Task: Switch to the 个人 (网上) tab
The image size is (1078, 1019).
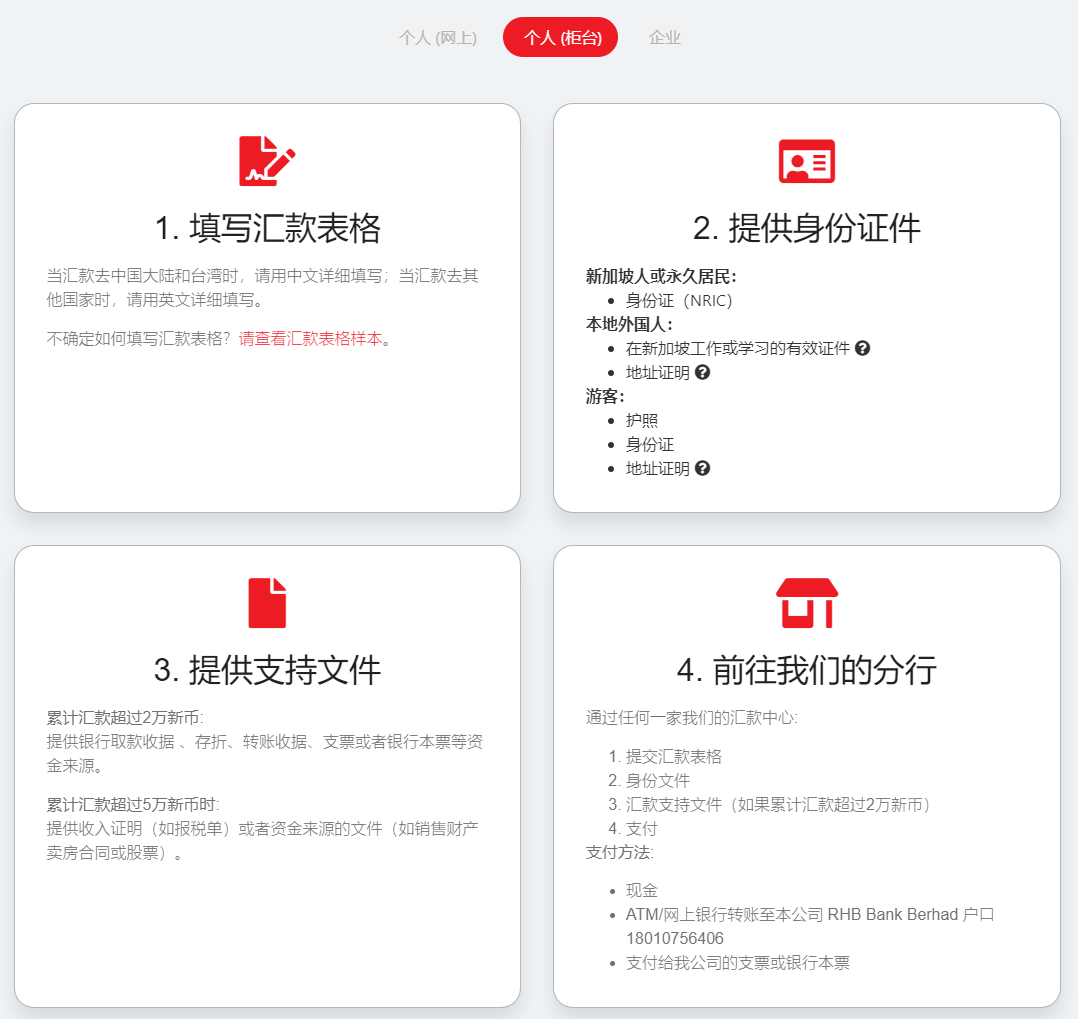Action: [x=437, y=37]
